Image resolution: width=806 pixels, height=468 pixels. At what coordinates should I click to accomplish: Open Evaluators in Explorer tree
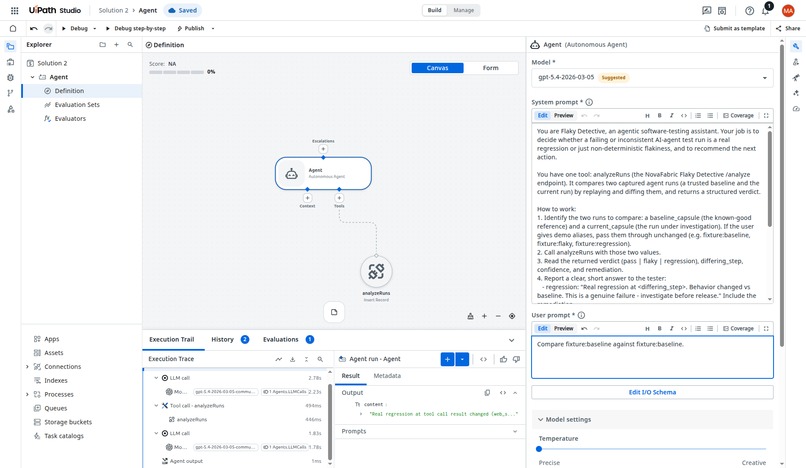pyautogui.click(x=70, y=118)
